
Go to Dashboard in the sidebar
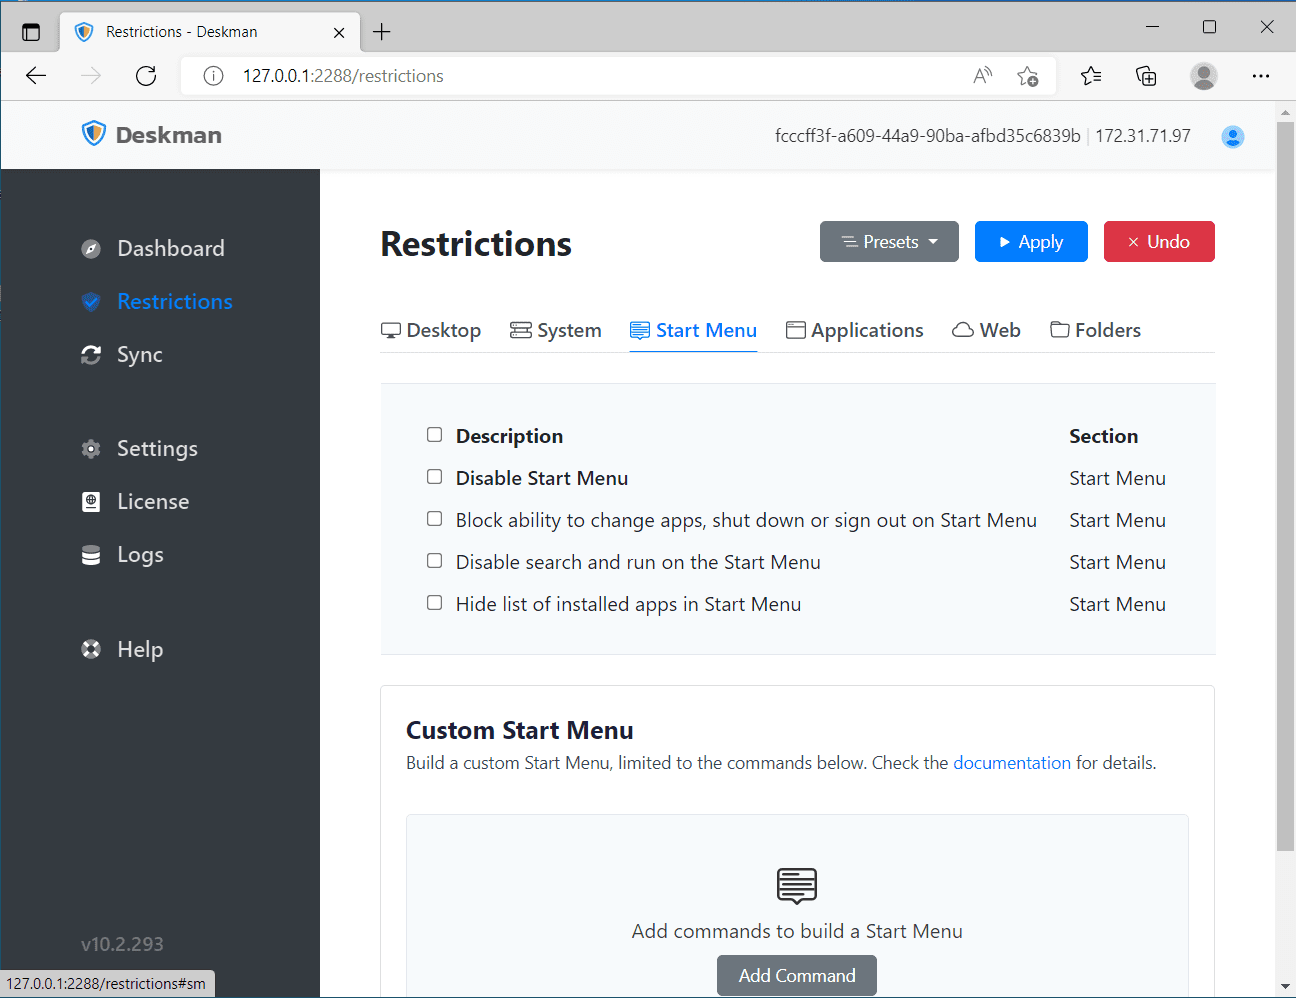pyautogui.click(x=171, y=249)
